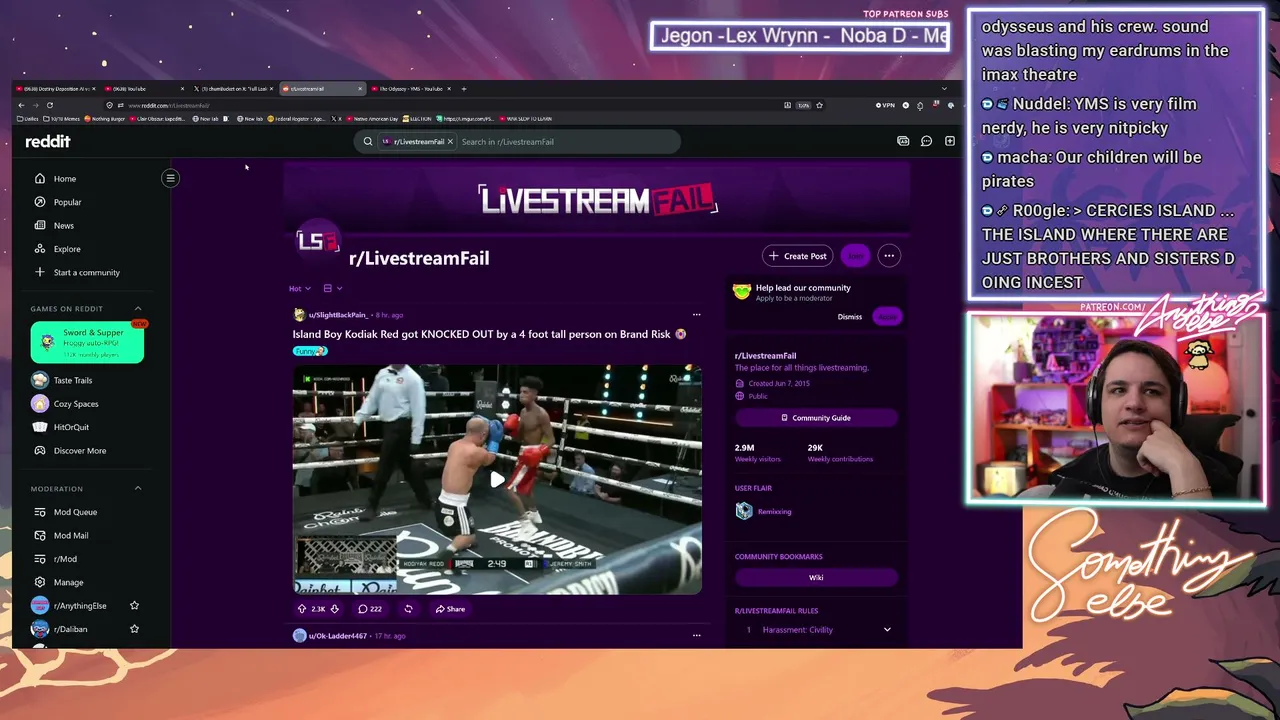1280x720 pixels.
Task: Open the HitOrQuit game
Action: click(x=71, y=427)
